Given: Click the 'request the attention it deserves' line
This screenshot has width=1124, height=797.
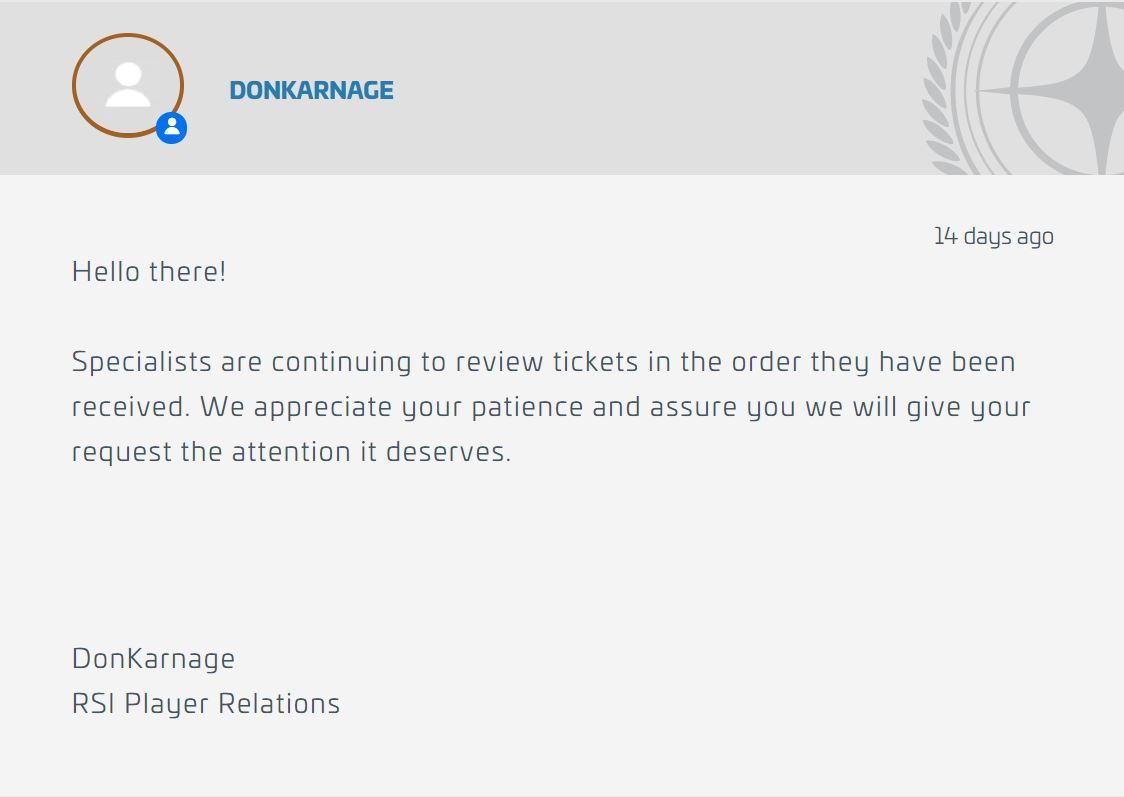Looking at the screenshot, I should [291, 452].
